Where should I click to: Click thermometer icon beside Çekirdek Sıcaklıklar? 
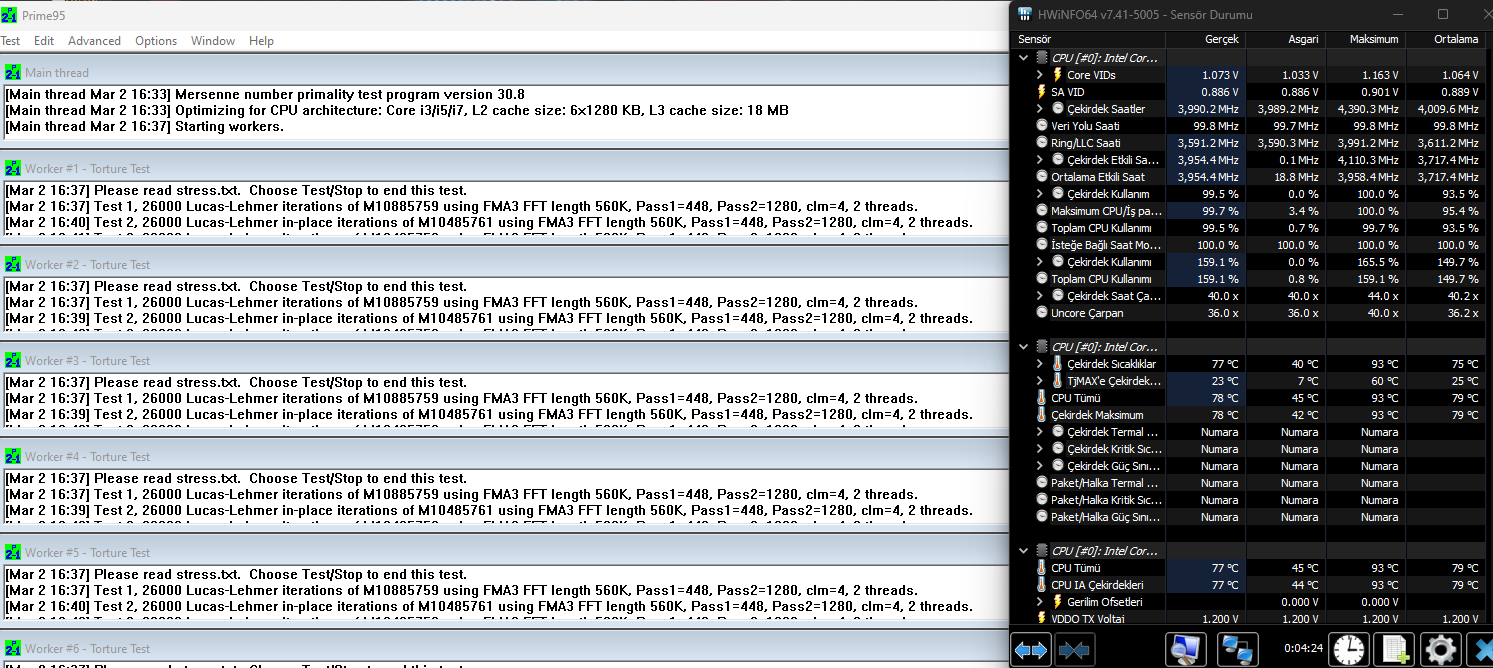[x=1057, y=364]
